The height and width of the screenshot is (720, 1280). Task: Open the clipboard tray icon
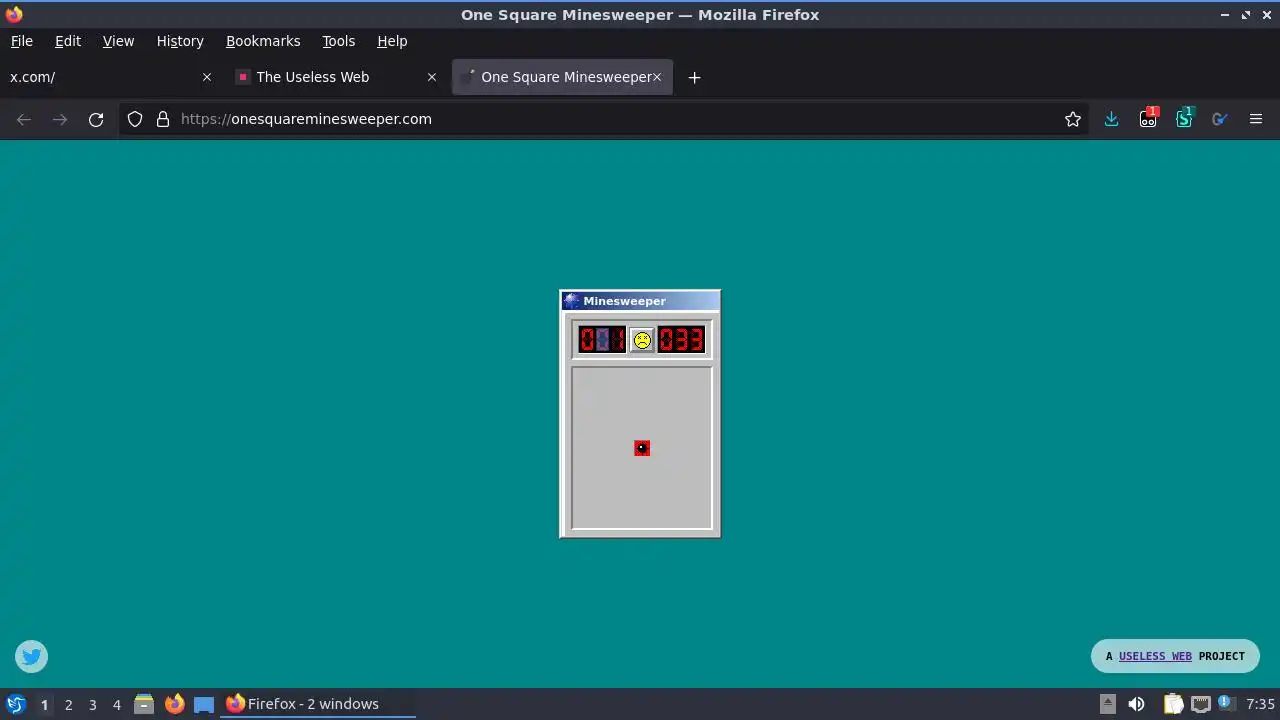coord(1173,704)
